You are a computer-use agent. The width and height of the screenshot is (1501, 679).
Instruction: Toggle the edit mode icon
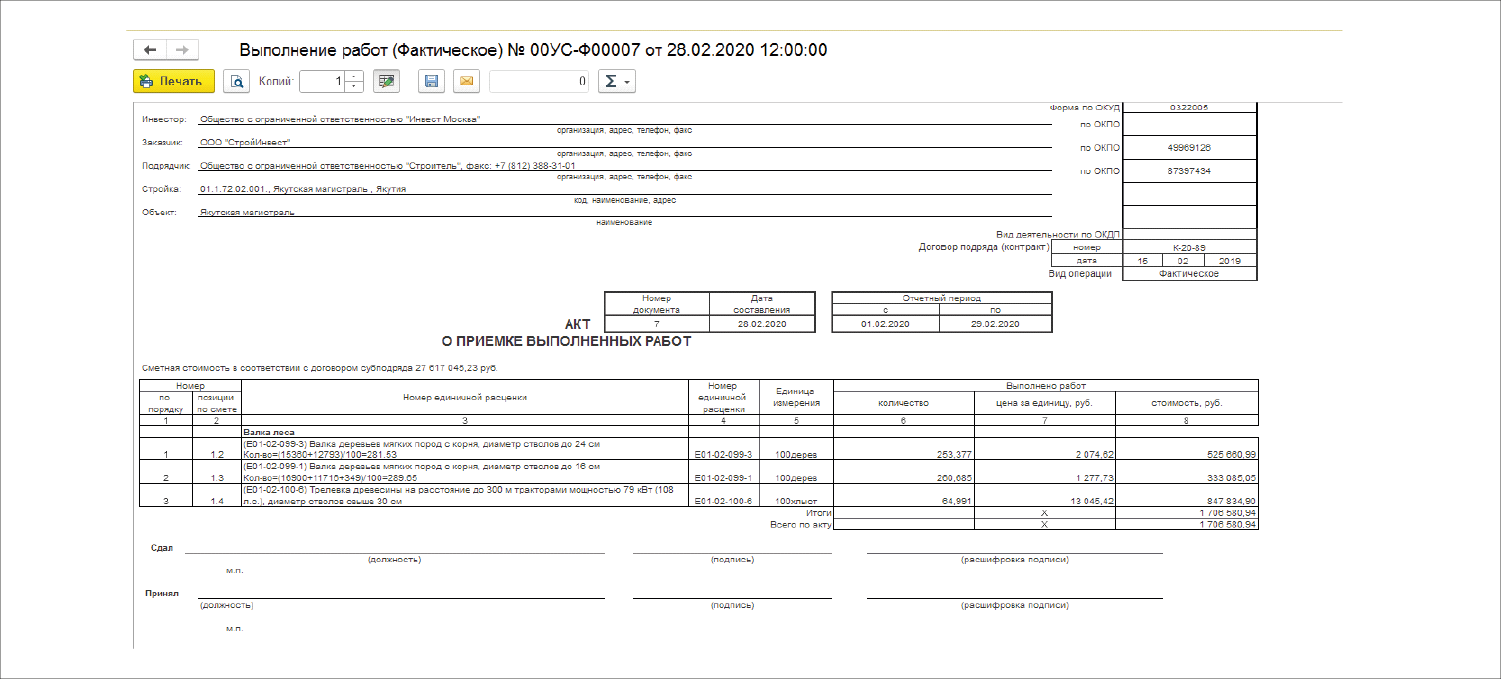tap(386, 82)
